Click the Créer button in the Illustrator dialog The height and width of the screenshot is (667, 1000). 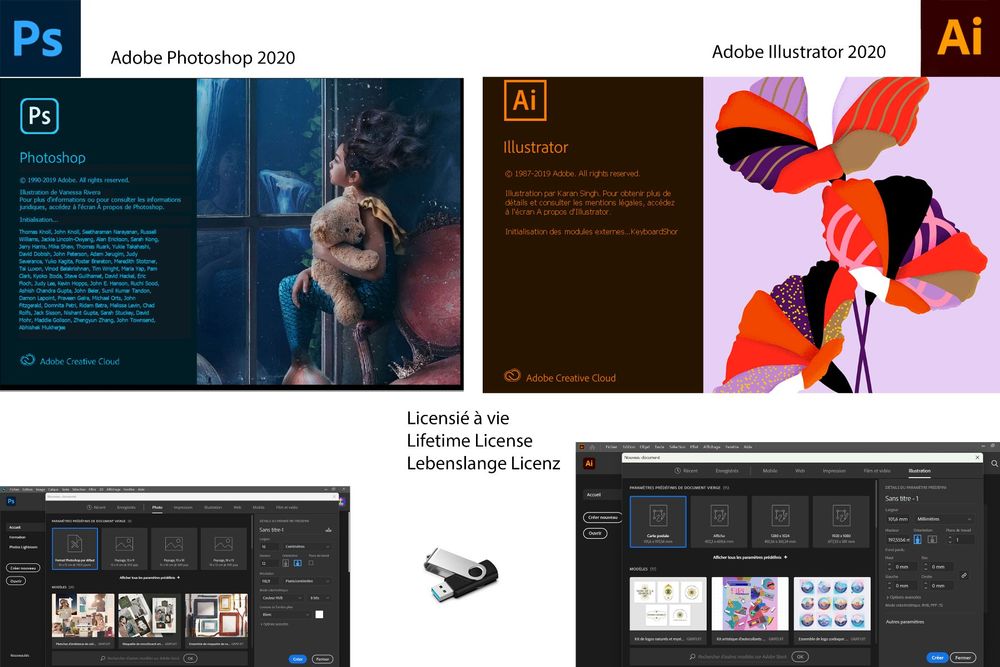pos(938,658)
